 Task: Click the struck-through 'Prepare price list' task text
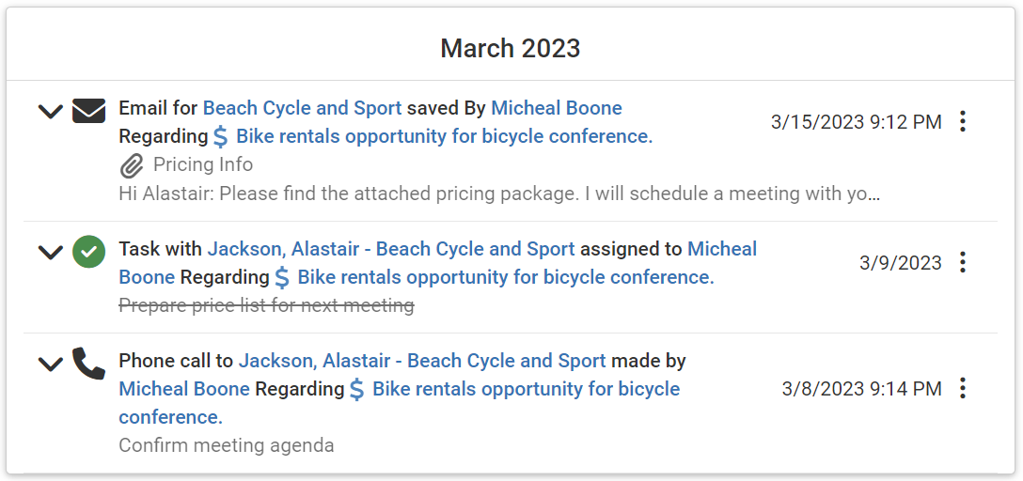click(x=266, y=305)
